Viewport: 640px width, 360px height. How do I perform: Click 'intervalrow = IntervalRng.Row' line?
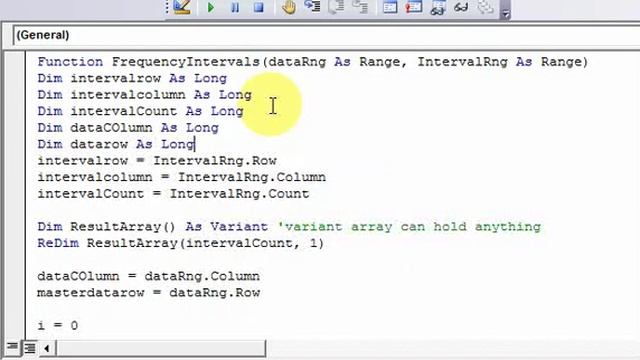pos(157,161)
